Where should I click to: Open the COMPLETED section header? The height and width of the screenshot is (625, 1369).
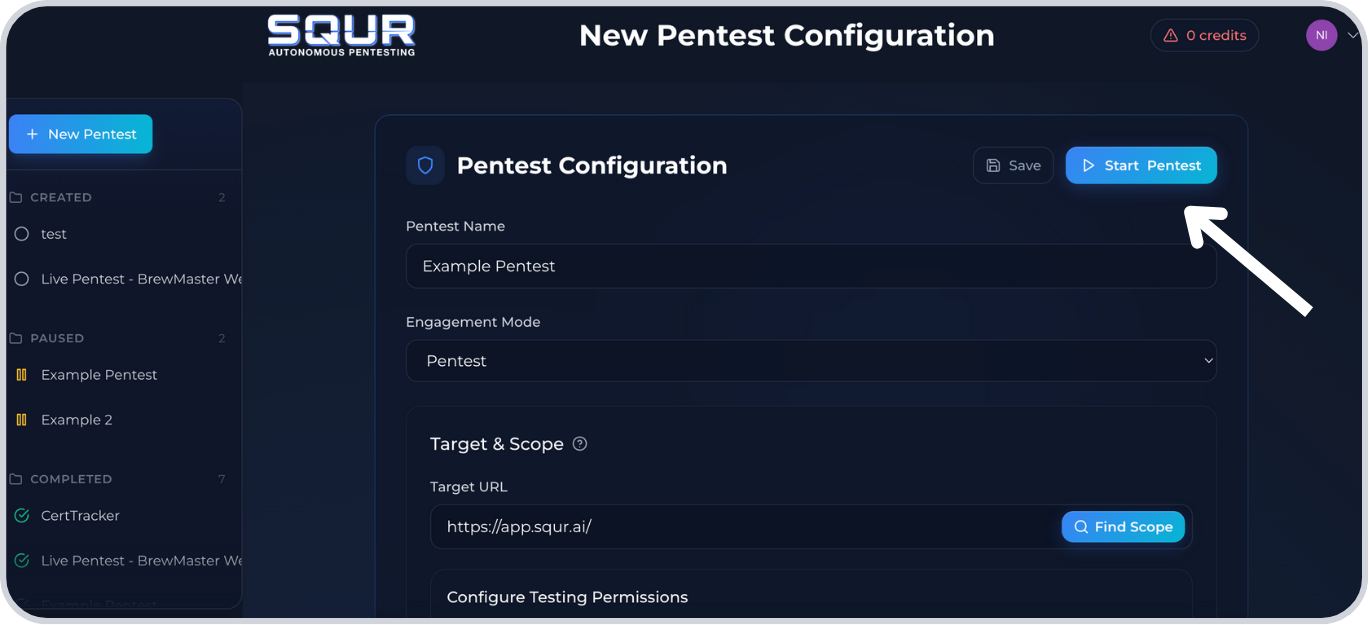70,478
